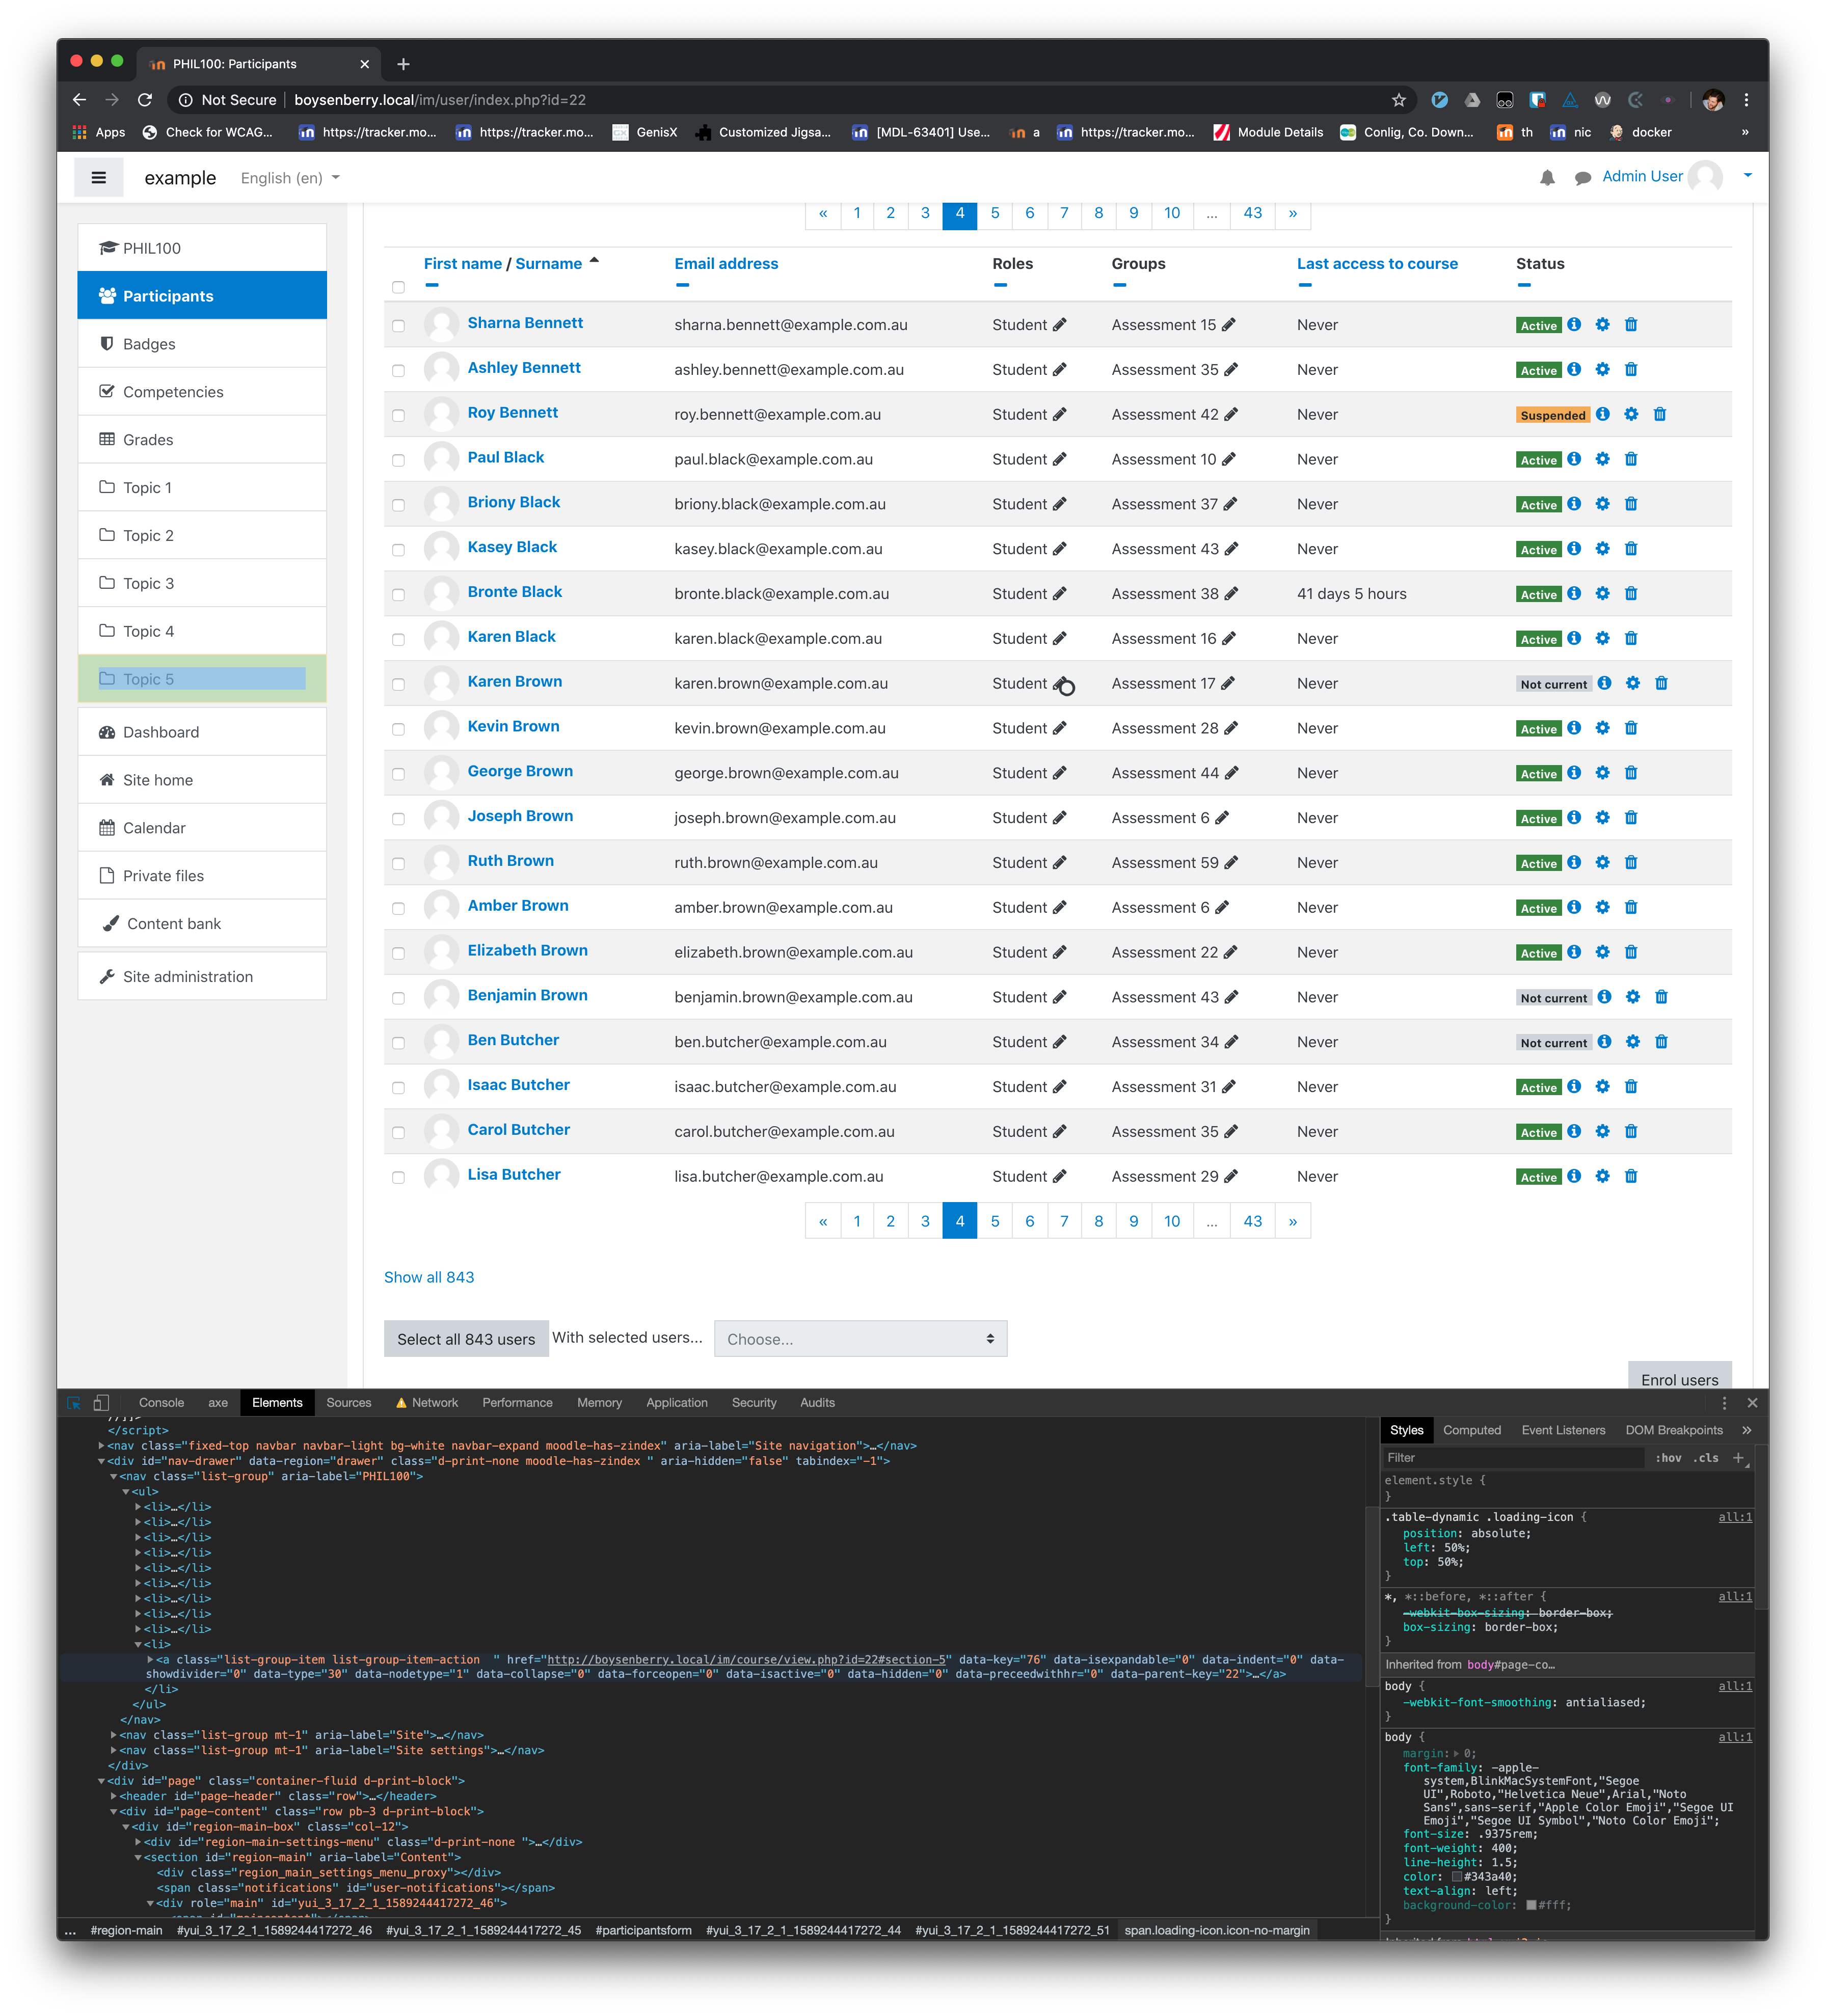Screen dimensions: 1826x2016
Task: Click the #fff background-color swatch
Action: (1531, 1906)
